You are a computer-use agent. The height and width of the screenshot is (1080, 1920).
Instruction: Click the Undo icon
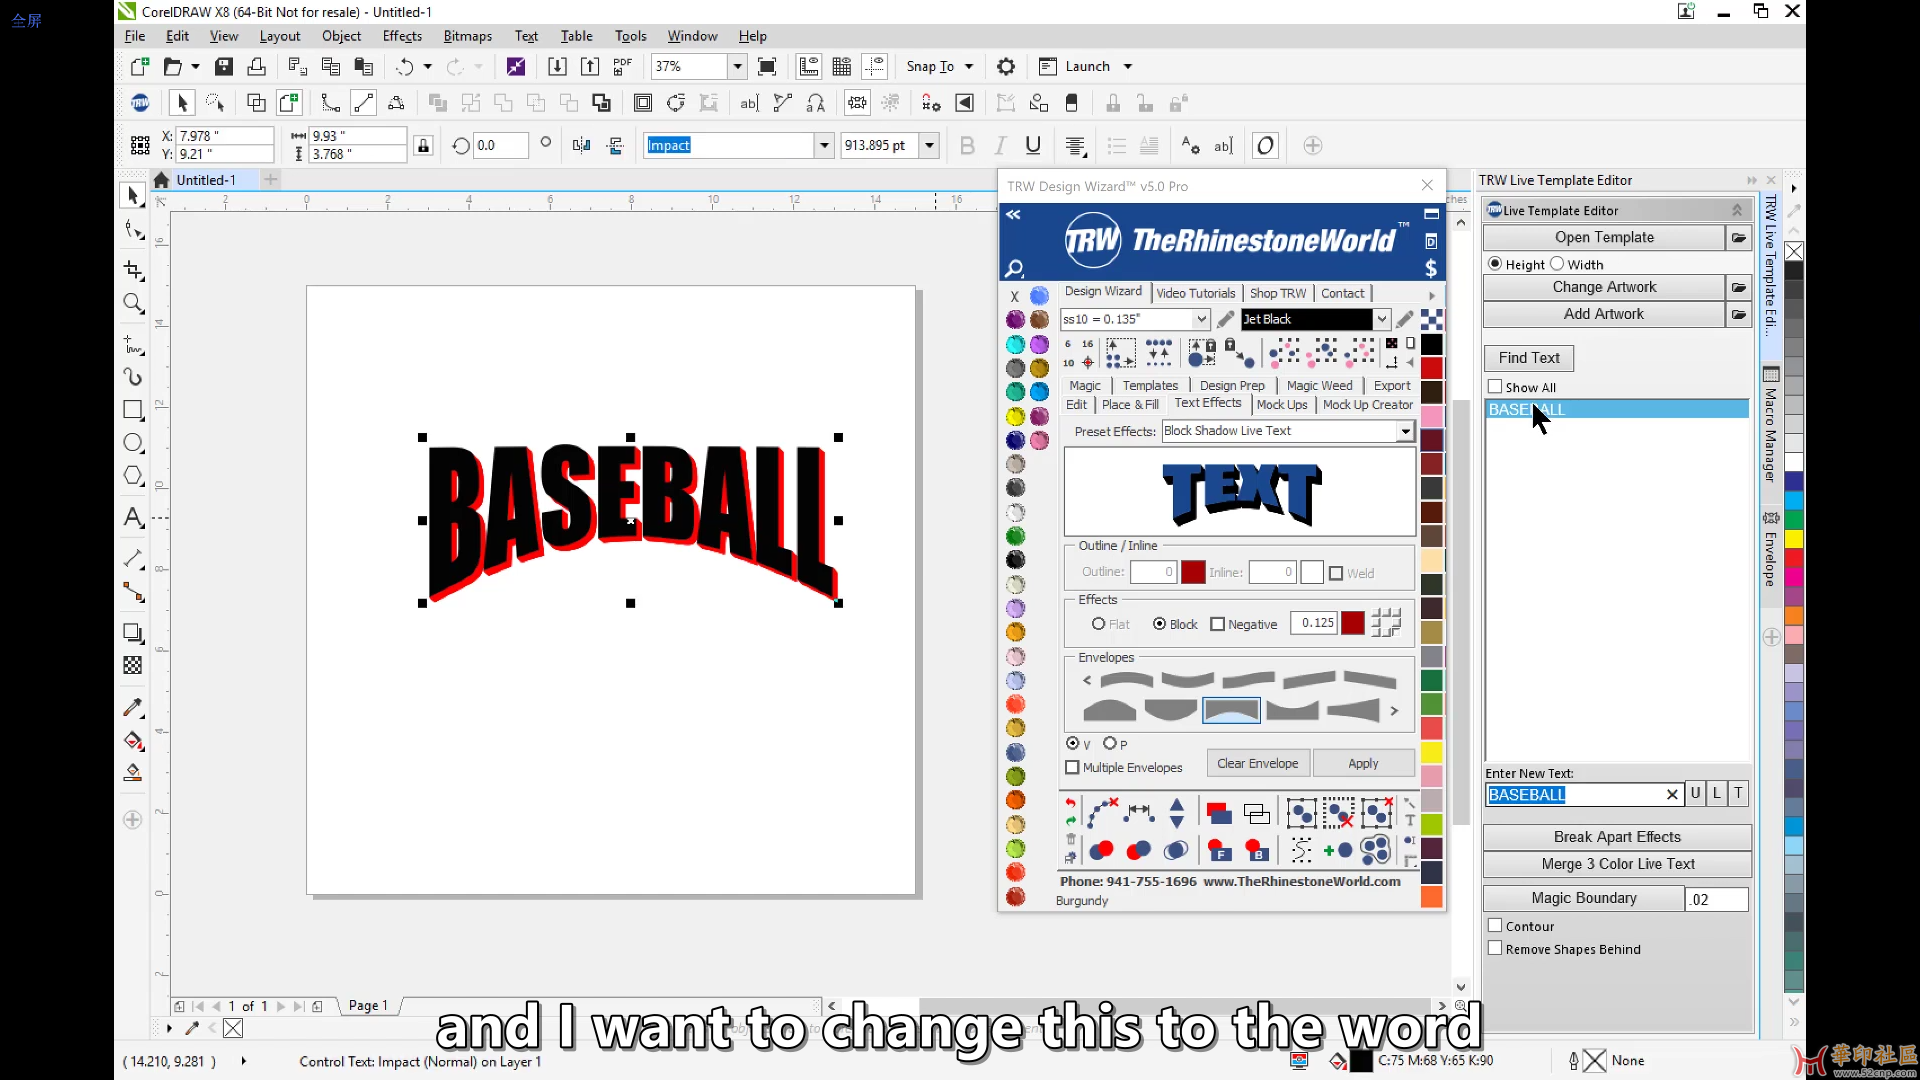pos(405,66)
